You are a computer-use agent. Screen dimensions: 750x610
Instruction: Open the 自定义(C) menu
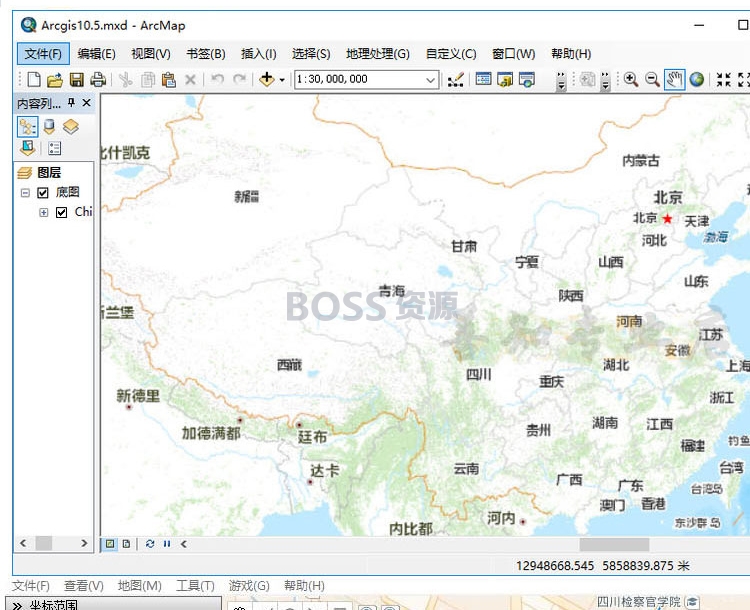click(x=451, y=54)
